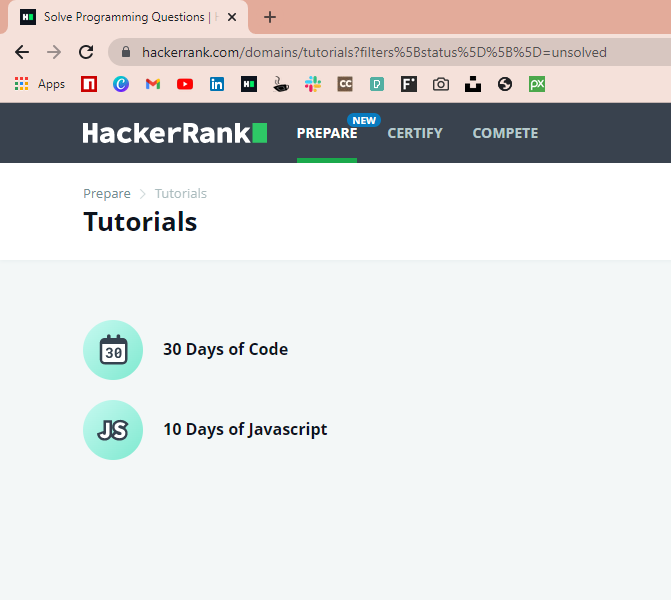Open the Apps grid bookmark
This screenshot has height=600, width=671.
coord(21,84)
